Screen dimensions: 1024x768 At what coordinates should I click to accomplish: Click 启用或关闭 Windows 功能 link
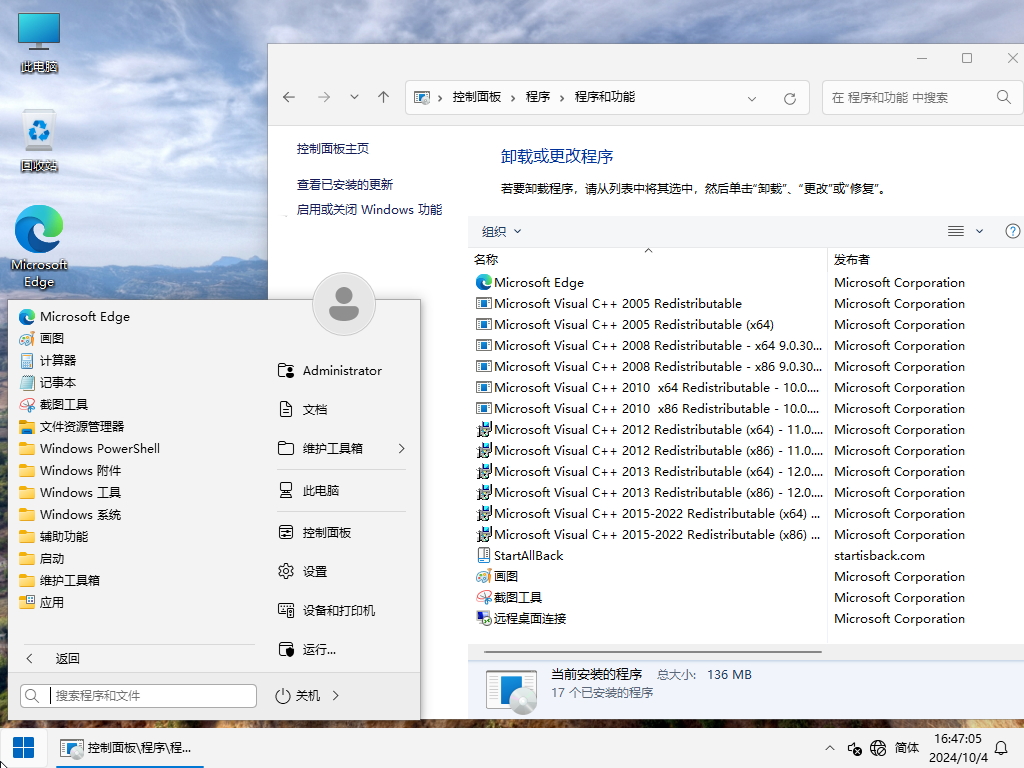click(369, 210)
